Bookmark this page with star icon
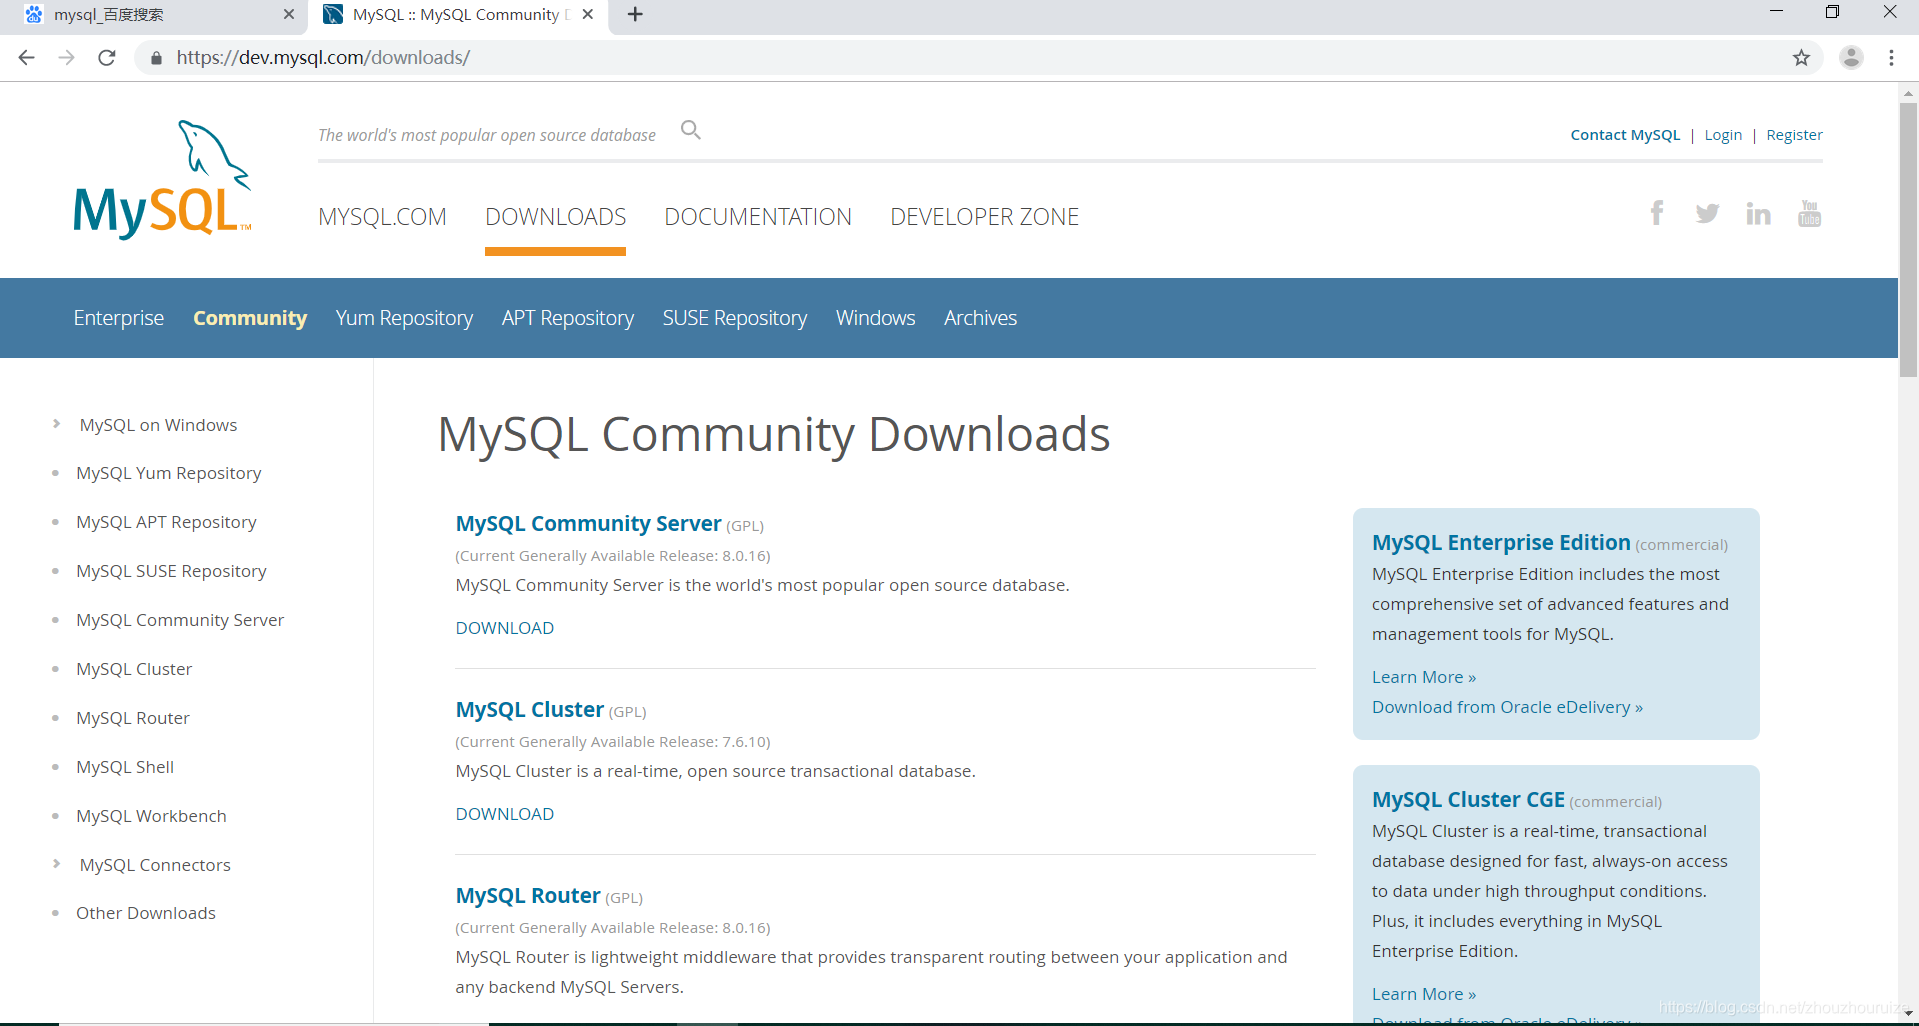 pos(1801,58)
